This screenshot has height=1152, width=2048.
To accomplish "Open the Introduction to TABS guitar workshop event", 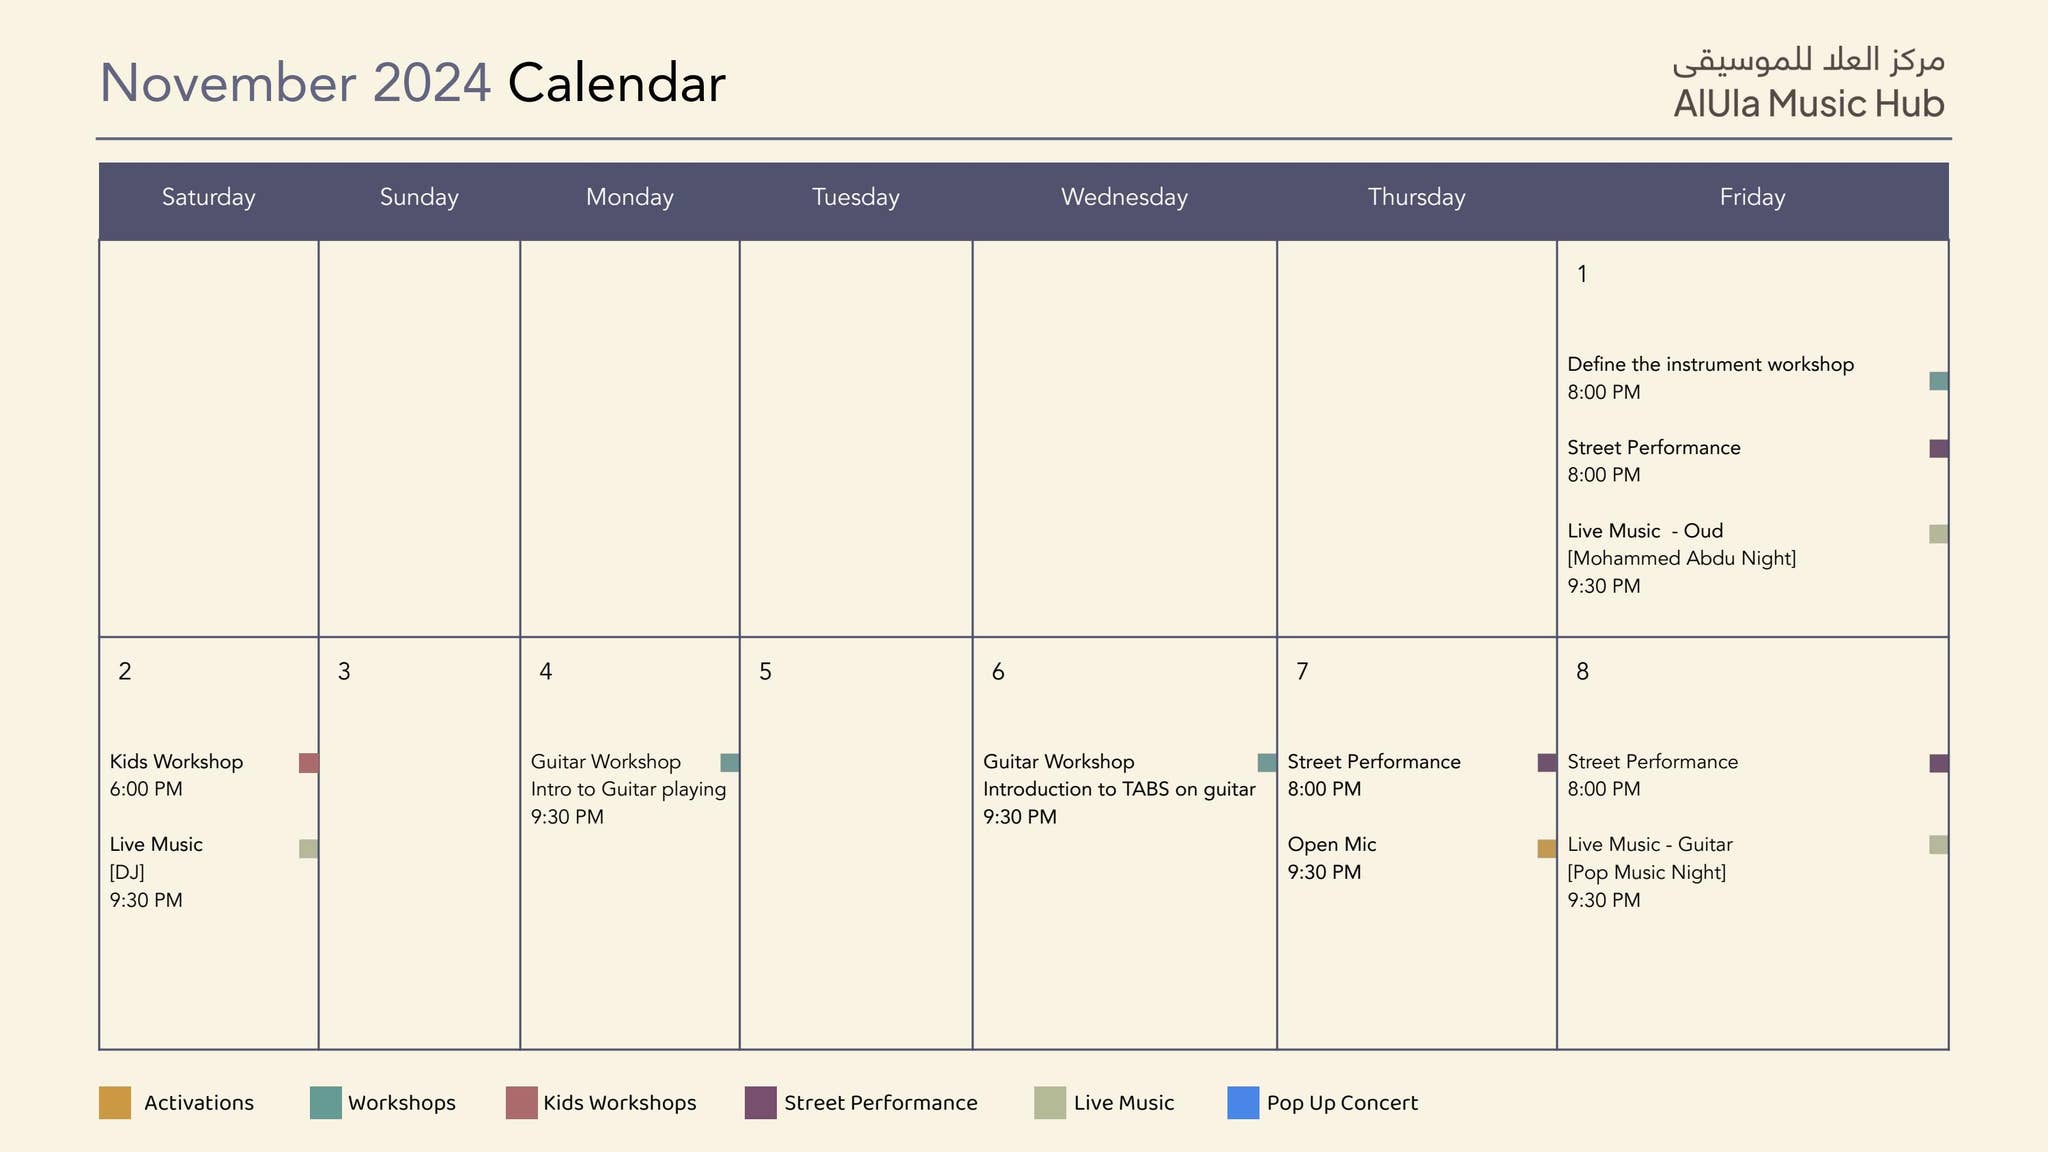I will click(x=1118, y=789).
